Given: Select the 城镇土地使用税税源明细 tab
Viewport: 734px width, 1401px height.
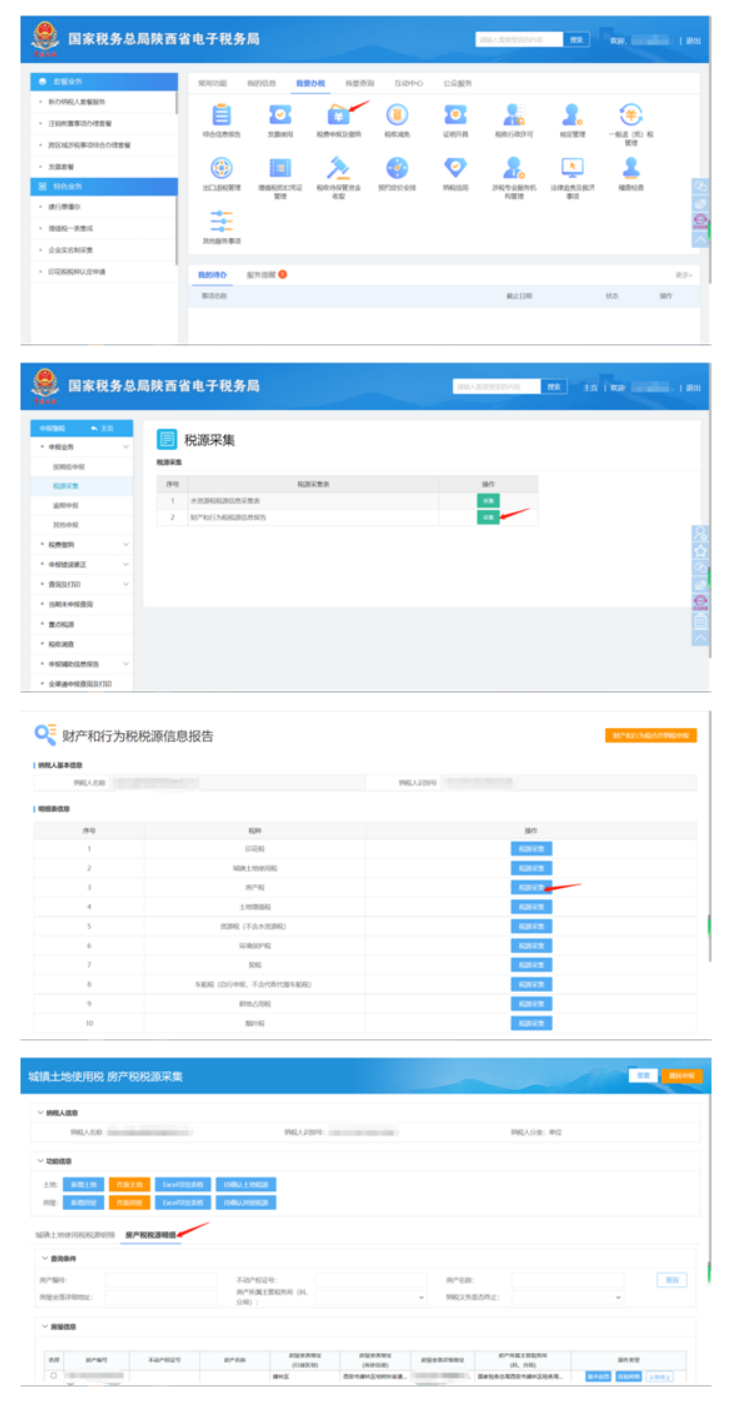Looking at the screenshot, I should 75,1236.
